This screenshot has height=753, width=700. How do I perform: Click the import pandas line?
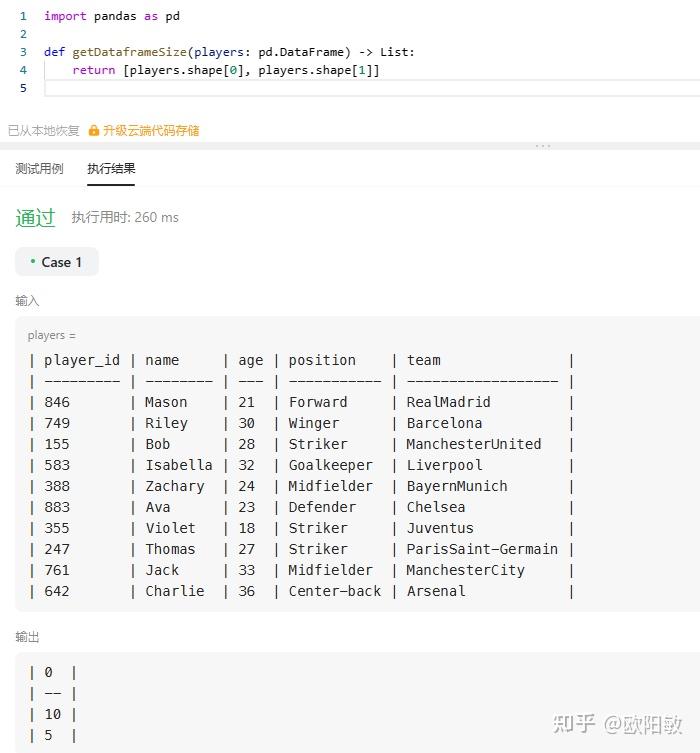[112, 16]
